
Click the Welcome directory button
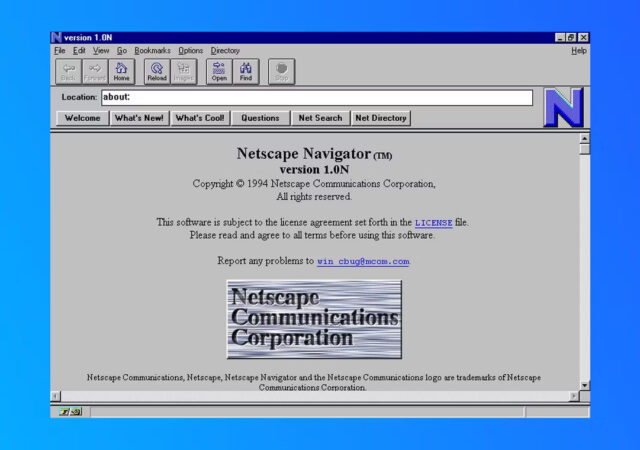point(82,118)
